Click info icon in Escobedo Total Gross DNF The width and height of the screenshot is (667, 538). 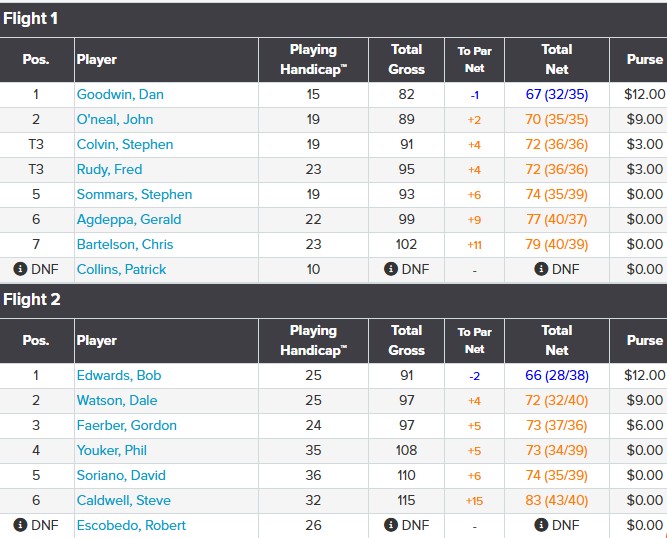click(390, 525)
